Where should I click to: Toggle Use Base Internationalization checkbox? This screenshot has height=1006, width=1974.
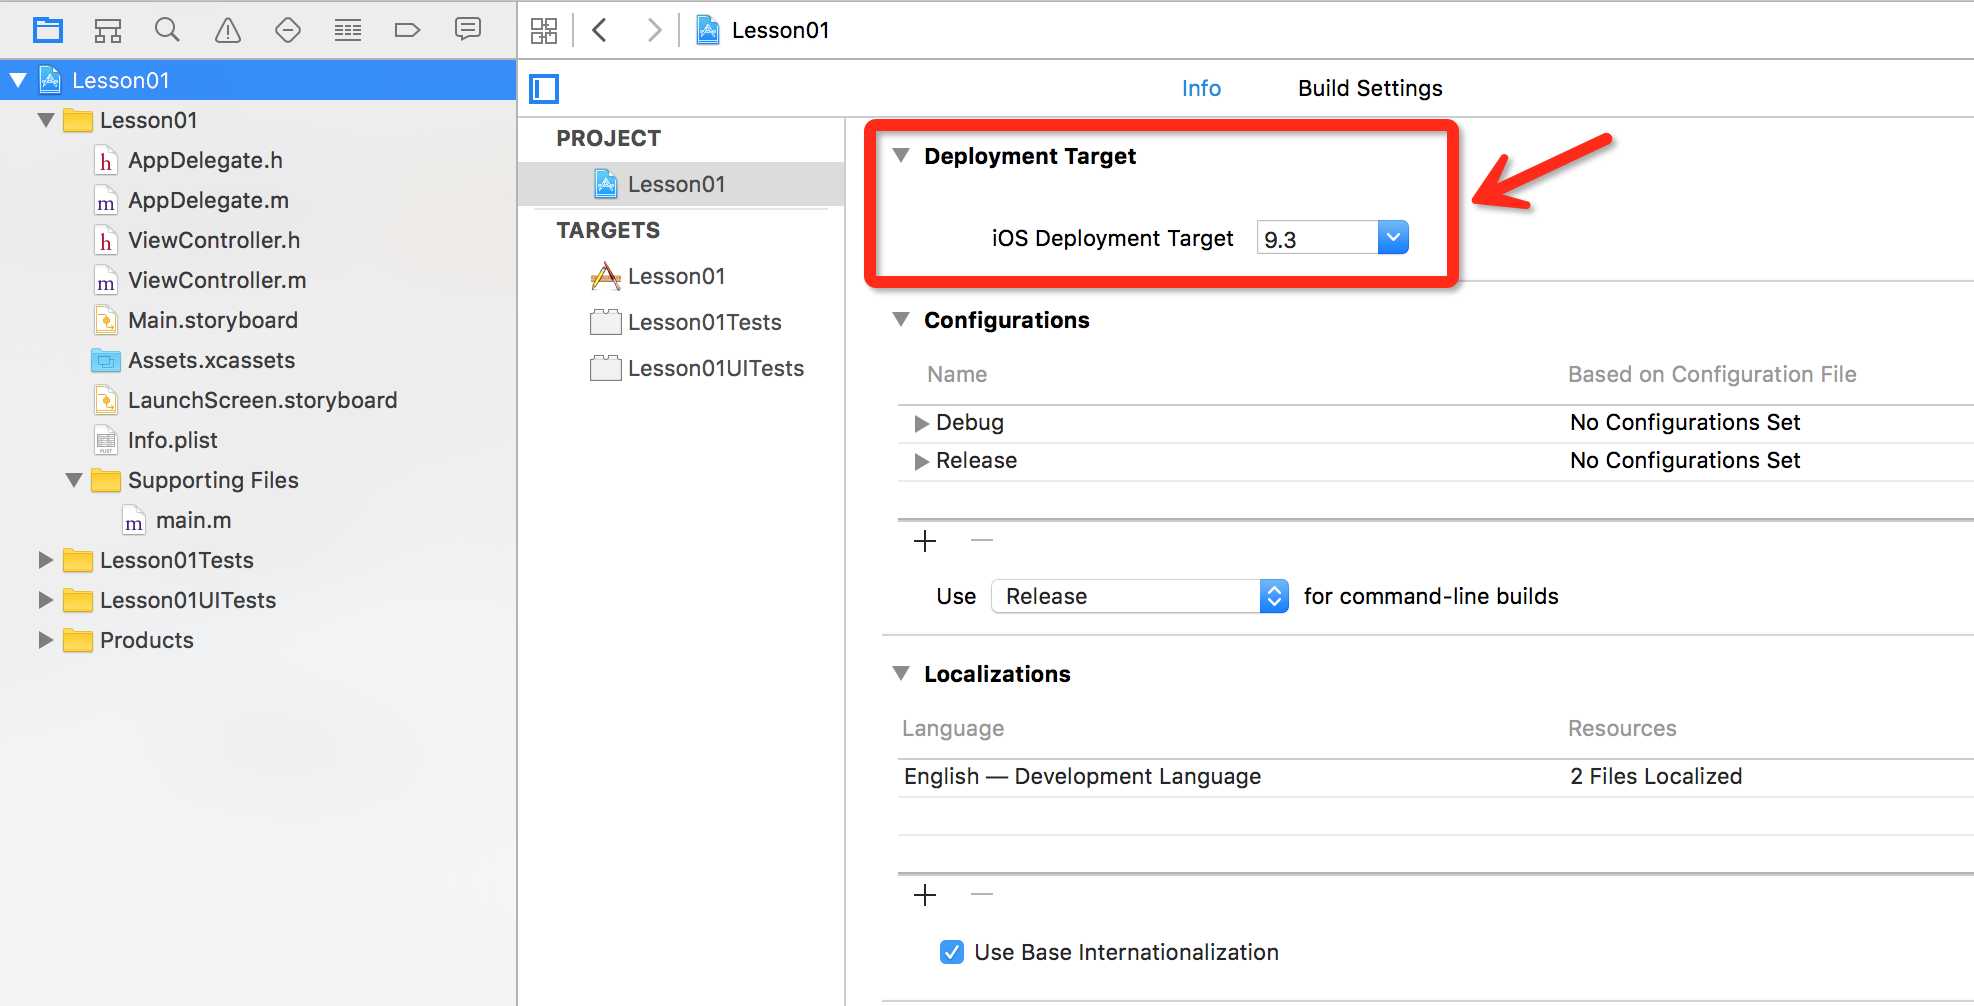click(952, 952)
